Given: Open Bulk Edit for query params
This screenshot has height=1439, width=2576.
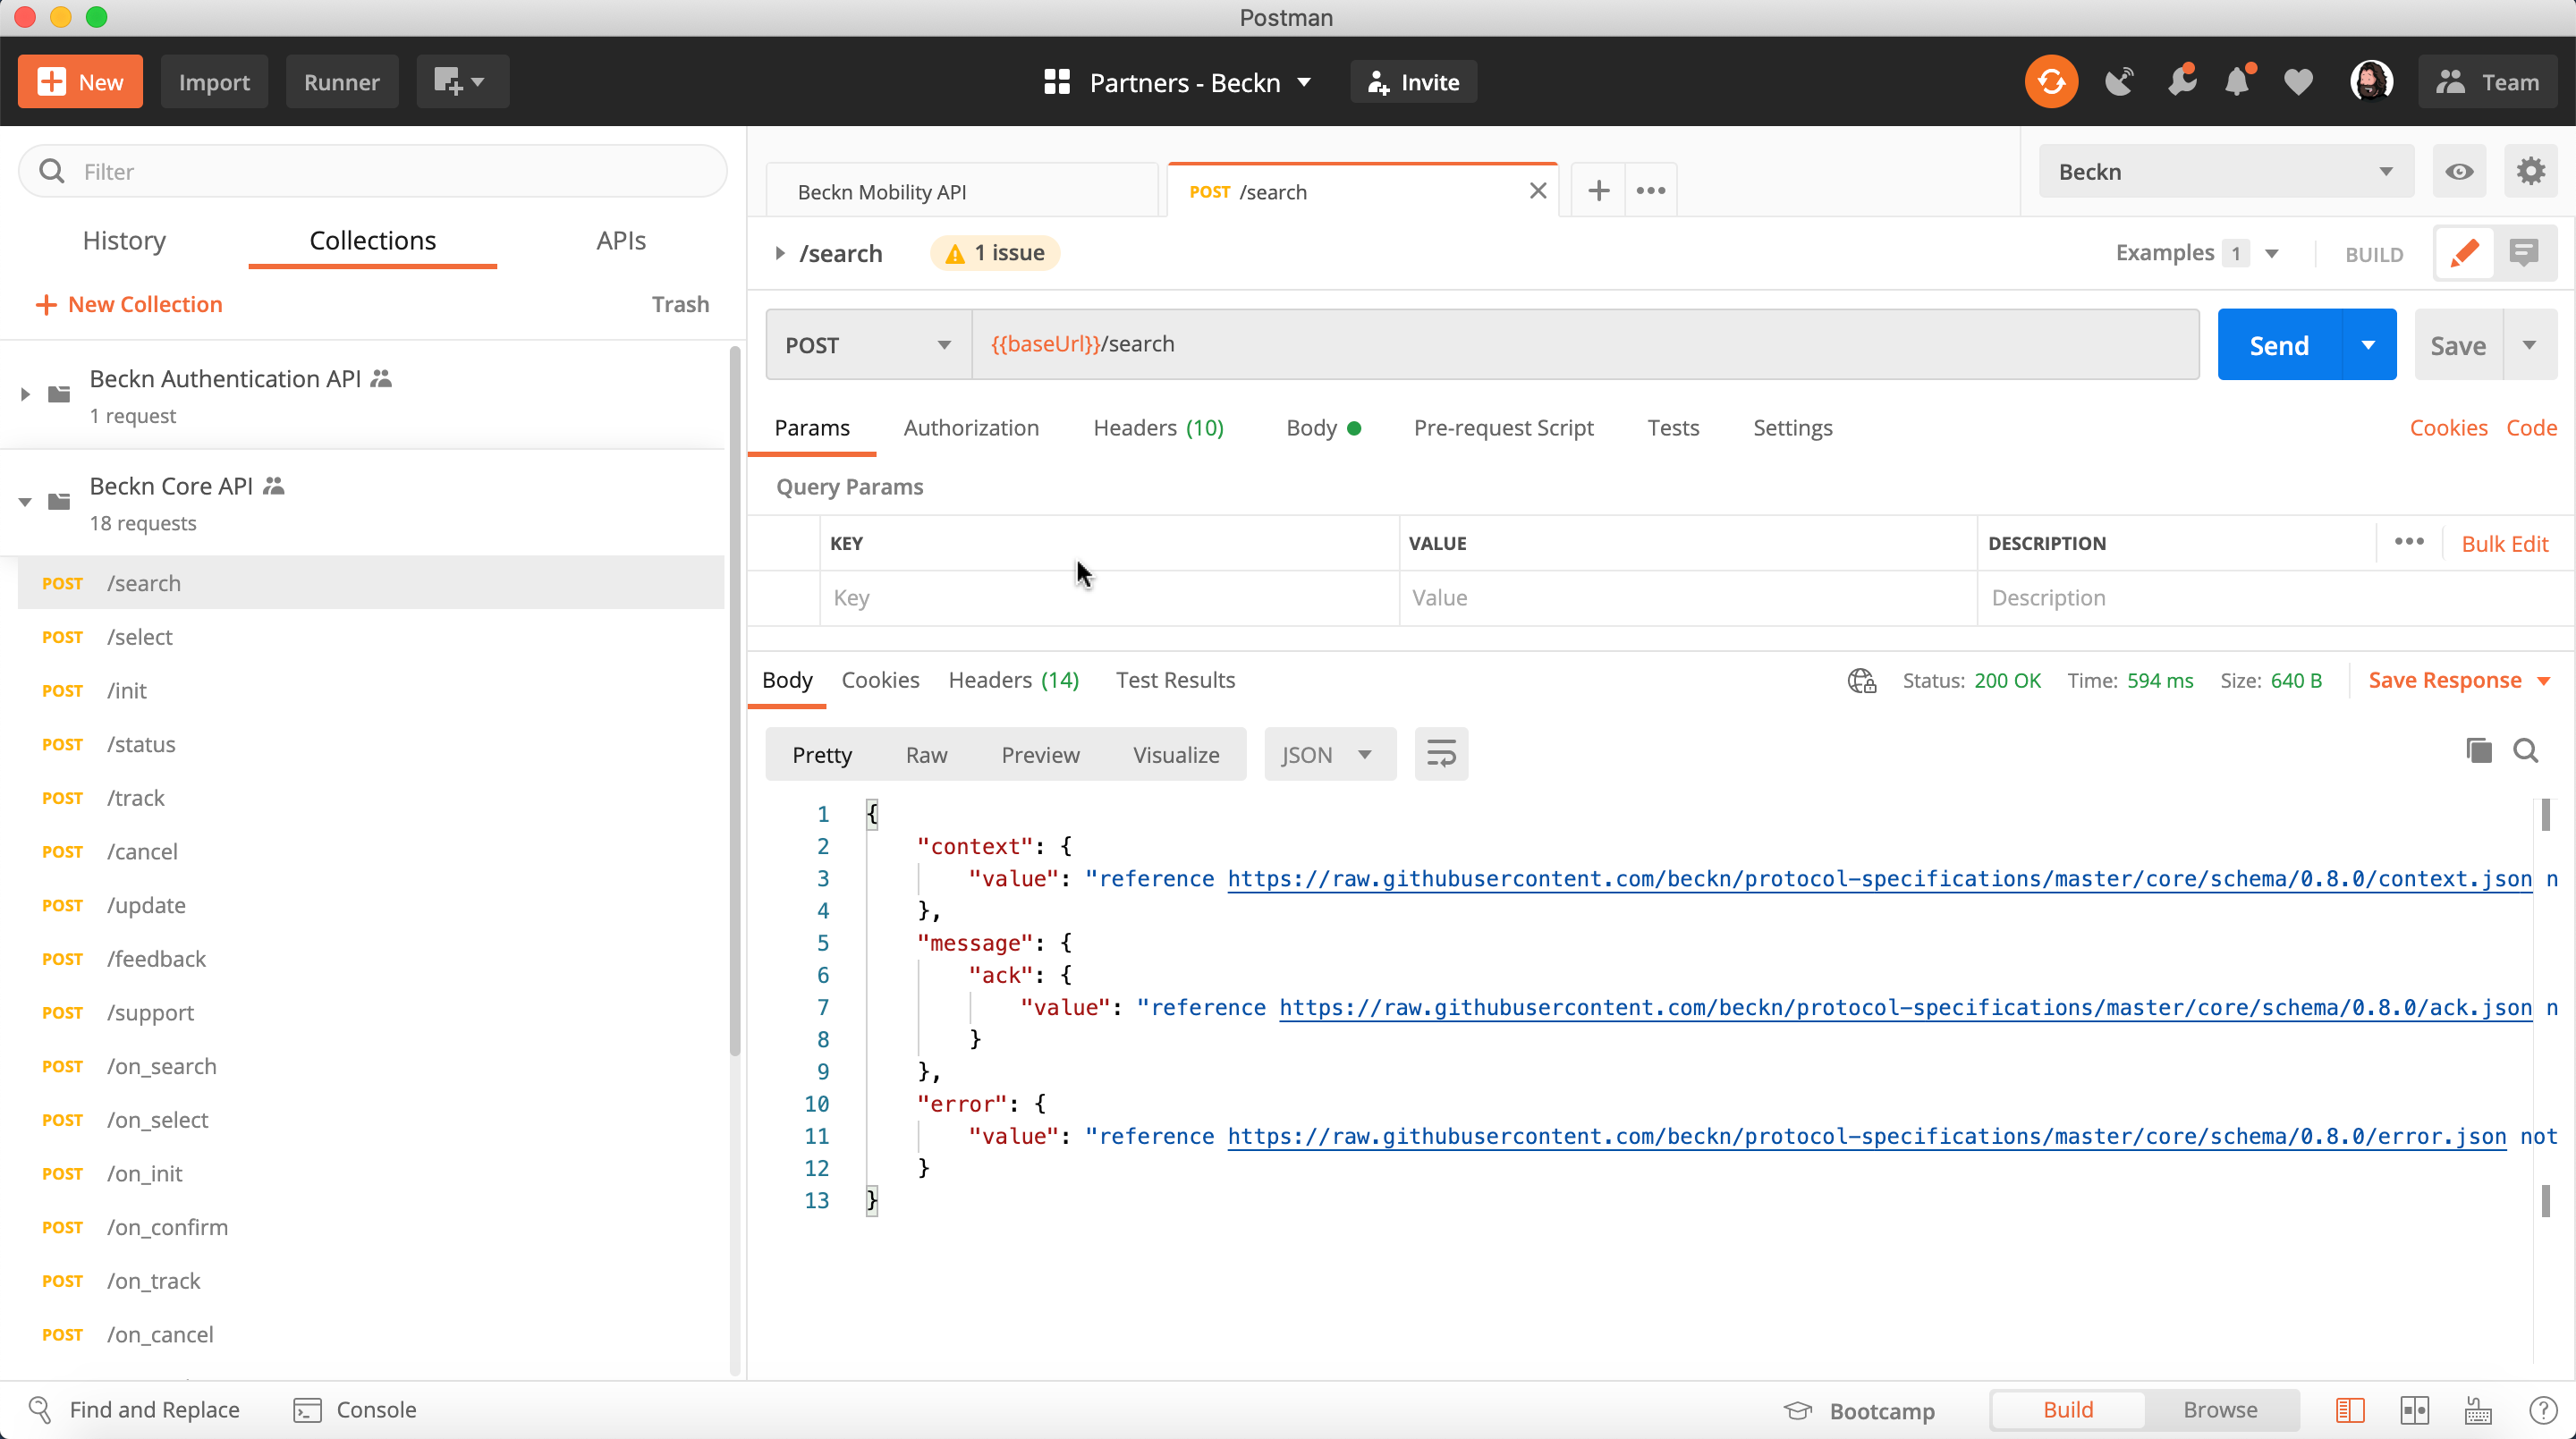Looking at the screenshot, I should point(2504,544).
